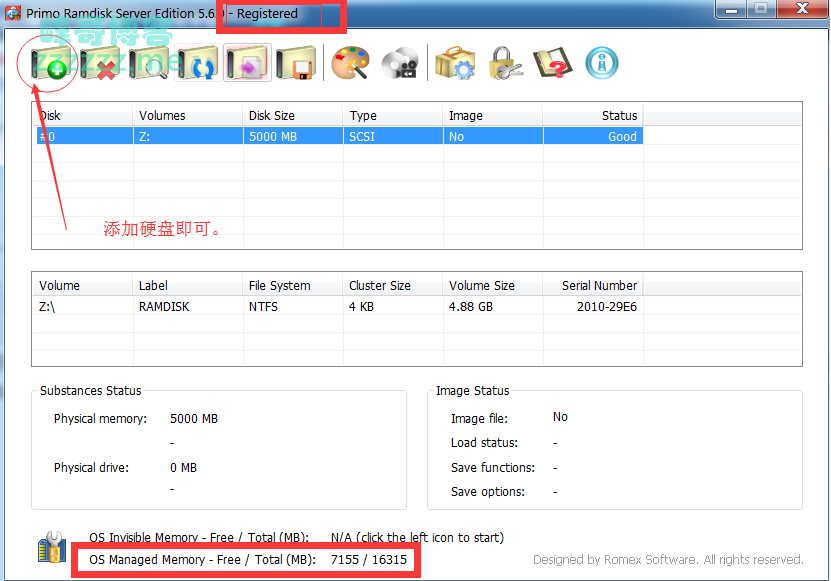Image resolution: width=831 pixels, height=581 pixels.
Task: Click the green add new disk icon
Action: coord(51,65)
